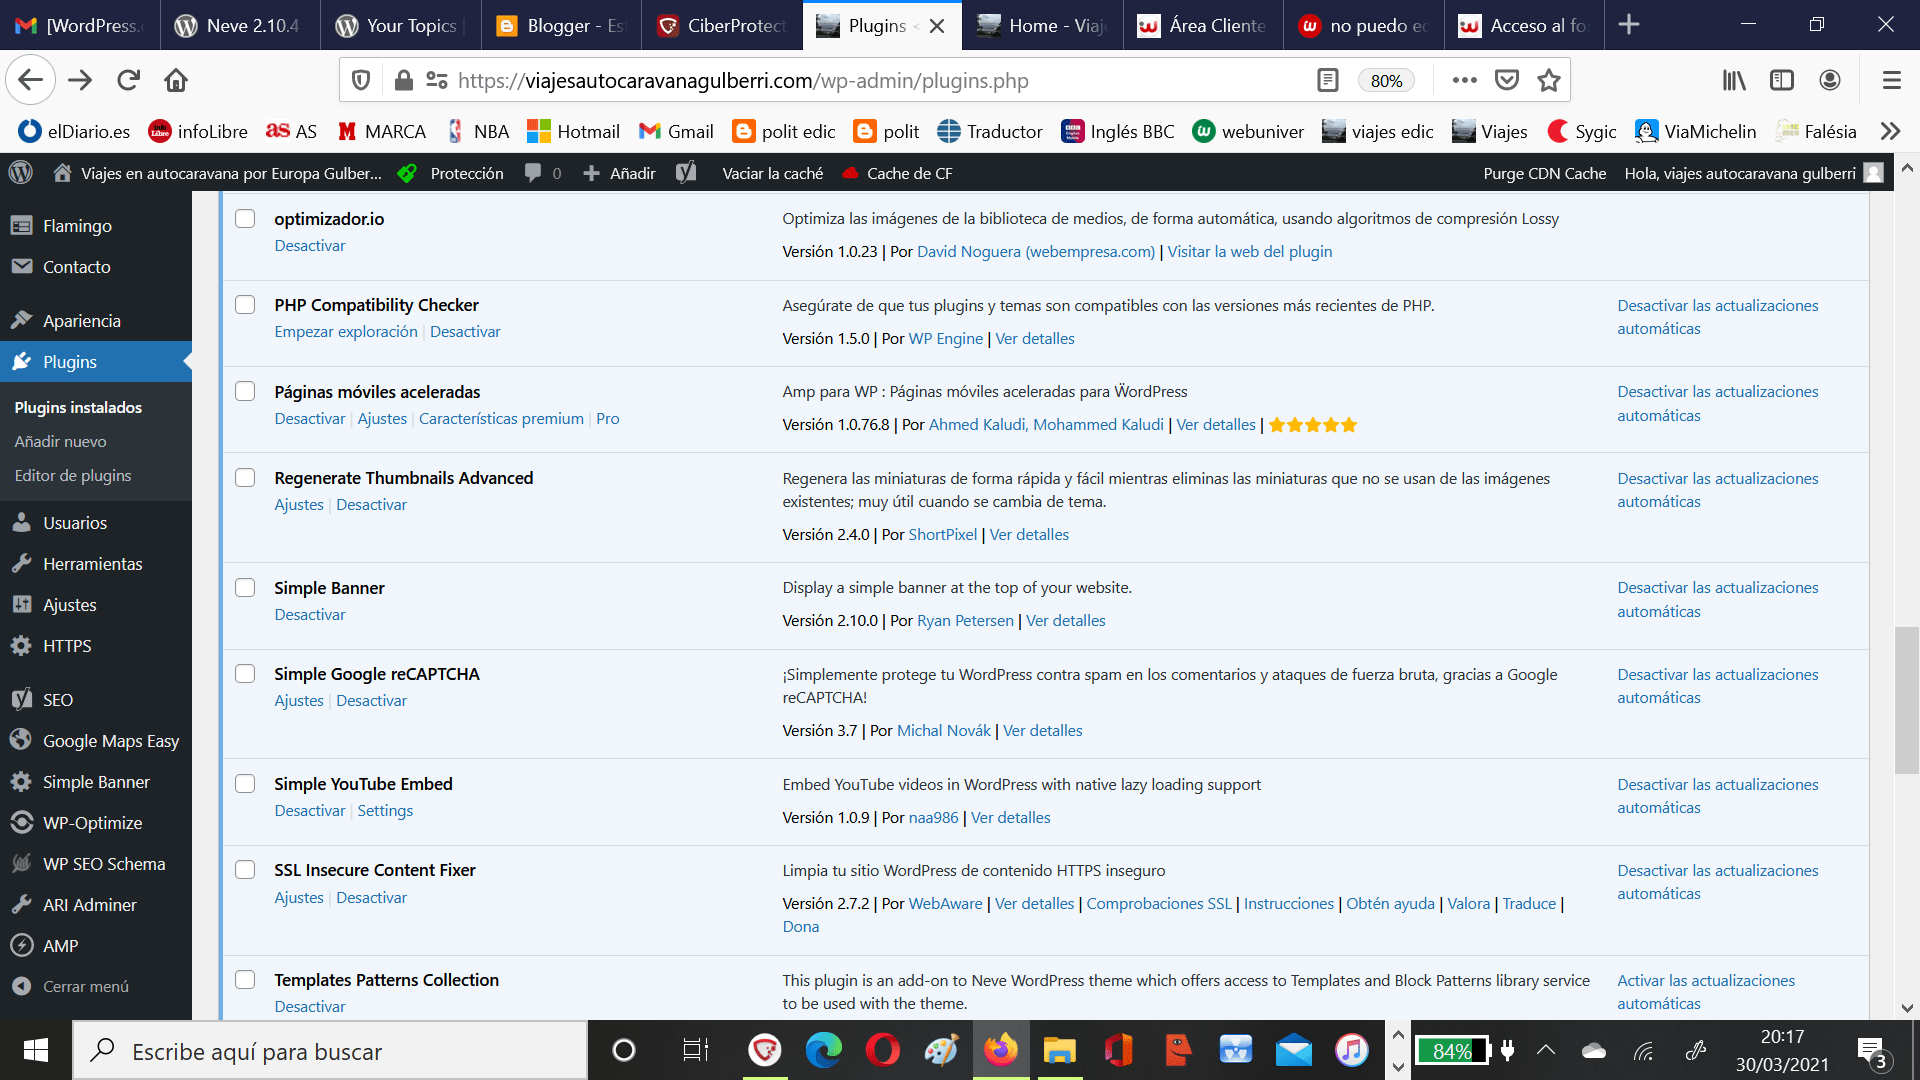1920x1080 pixels.
Task: Deactivate the optimizador.io plugin
Action: click(x=310, y=245)
